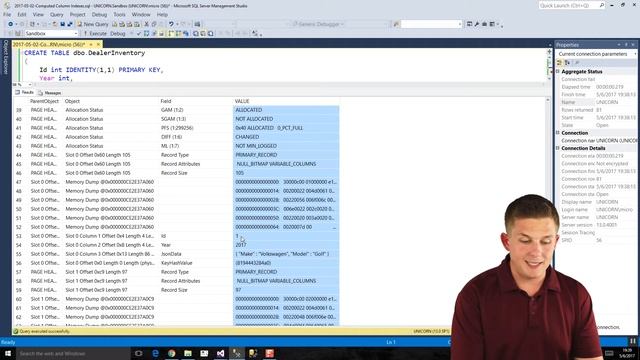Open the Help menu
Viewport: 640px width, 360px height.
pos(162,15)
